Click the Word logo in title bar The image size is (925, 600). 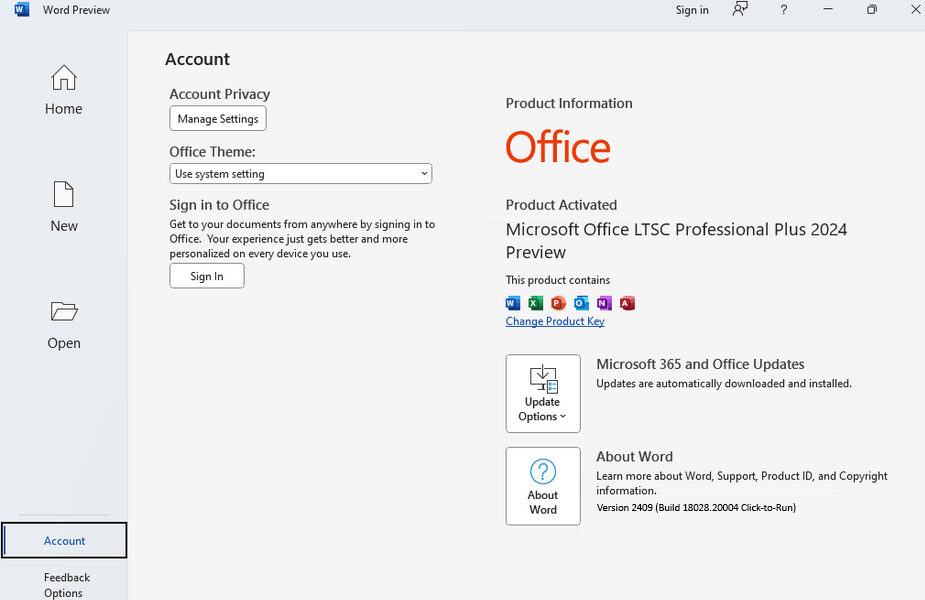pos(22,10)
